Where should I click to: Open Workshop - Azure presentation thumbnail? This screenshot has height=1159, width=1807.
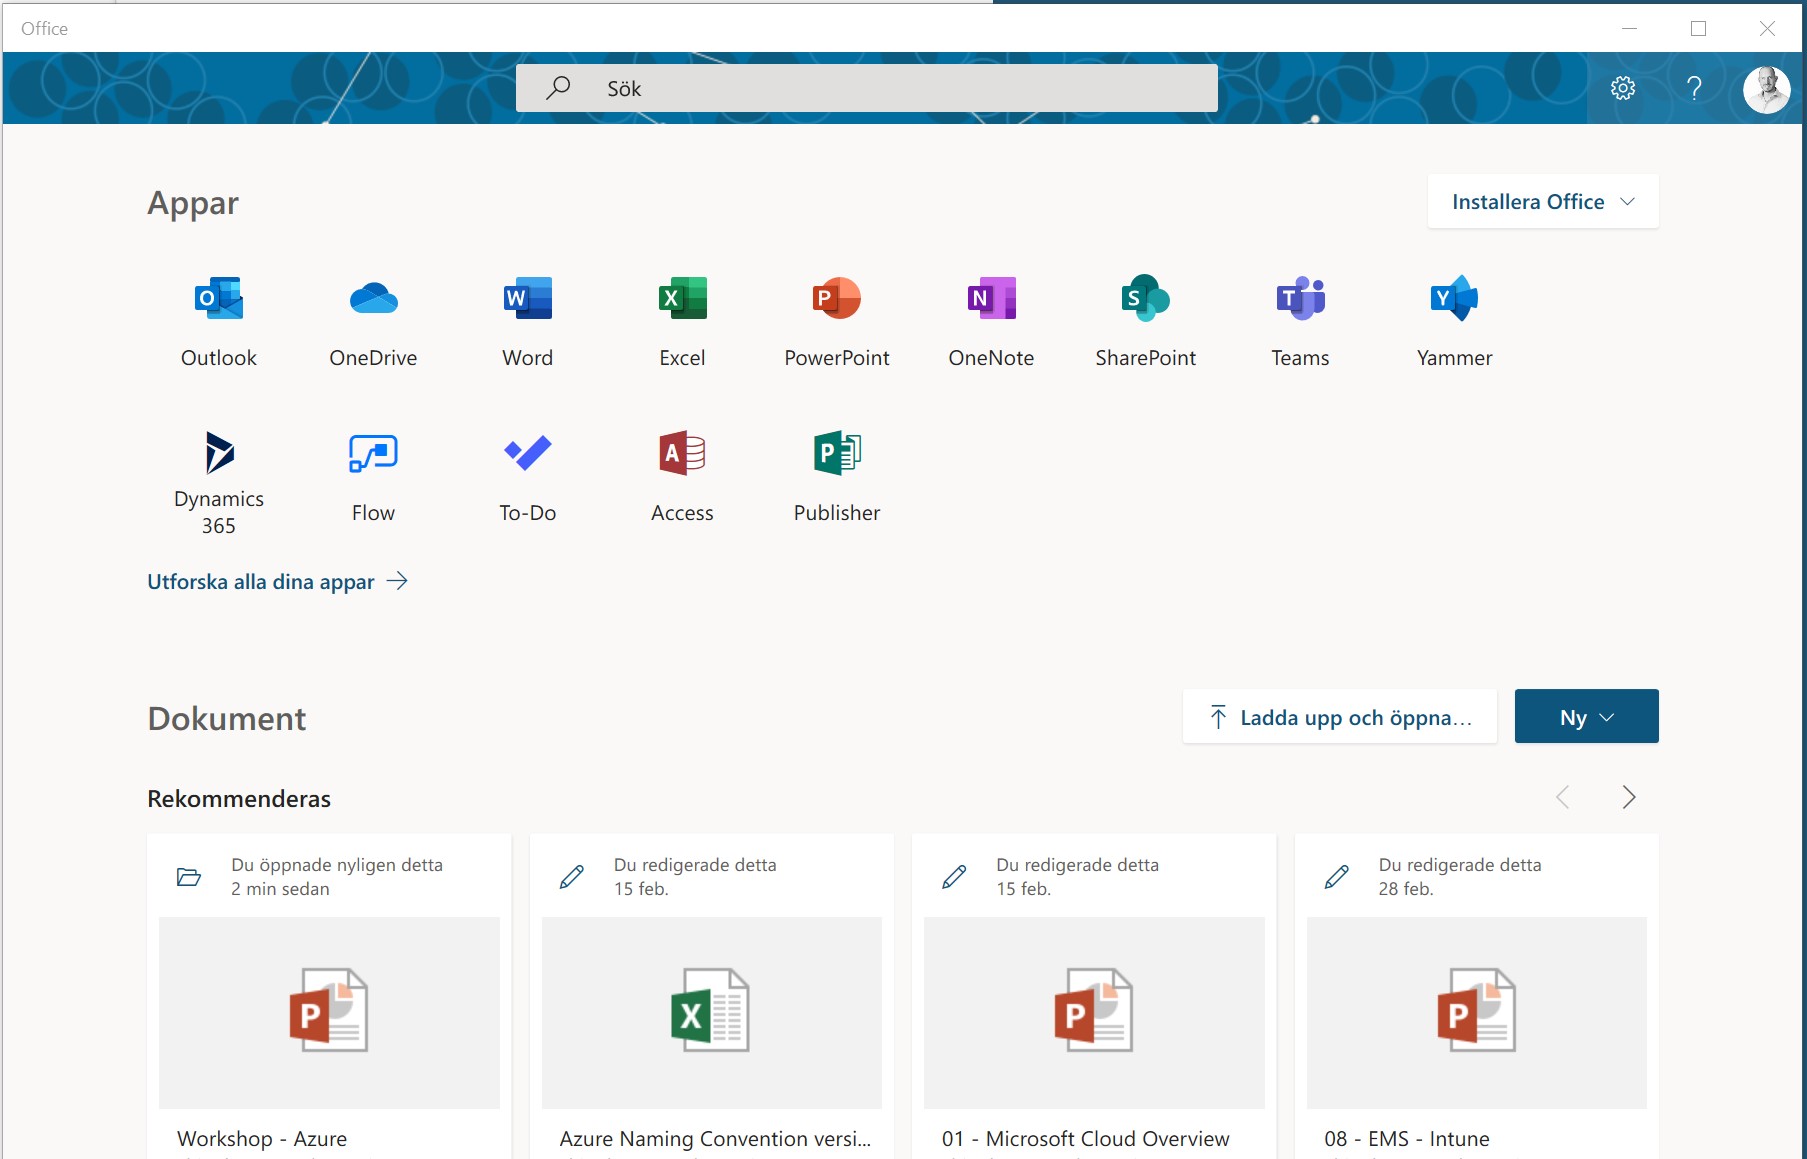(329, 1012)
